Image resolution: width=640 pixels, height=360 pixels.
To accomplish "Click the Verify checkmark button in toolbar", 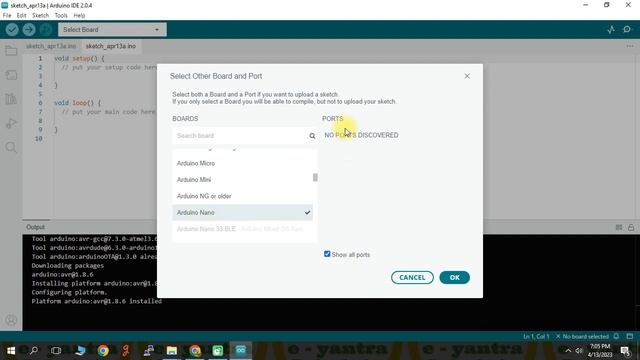I will coord(12,29).
